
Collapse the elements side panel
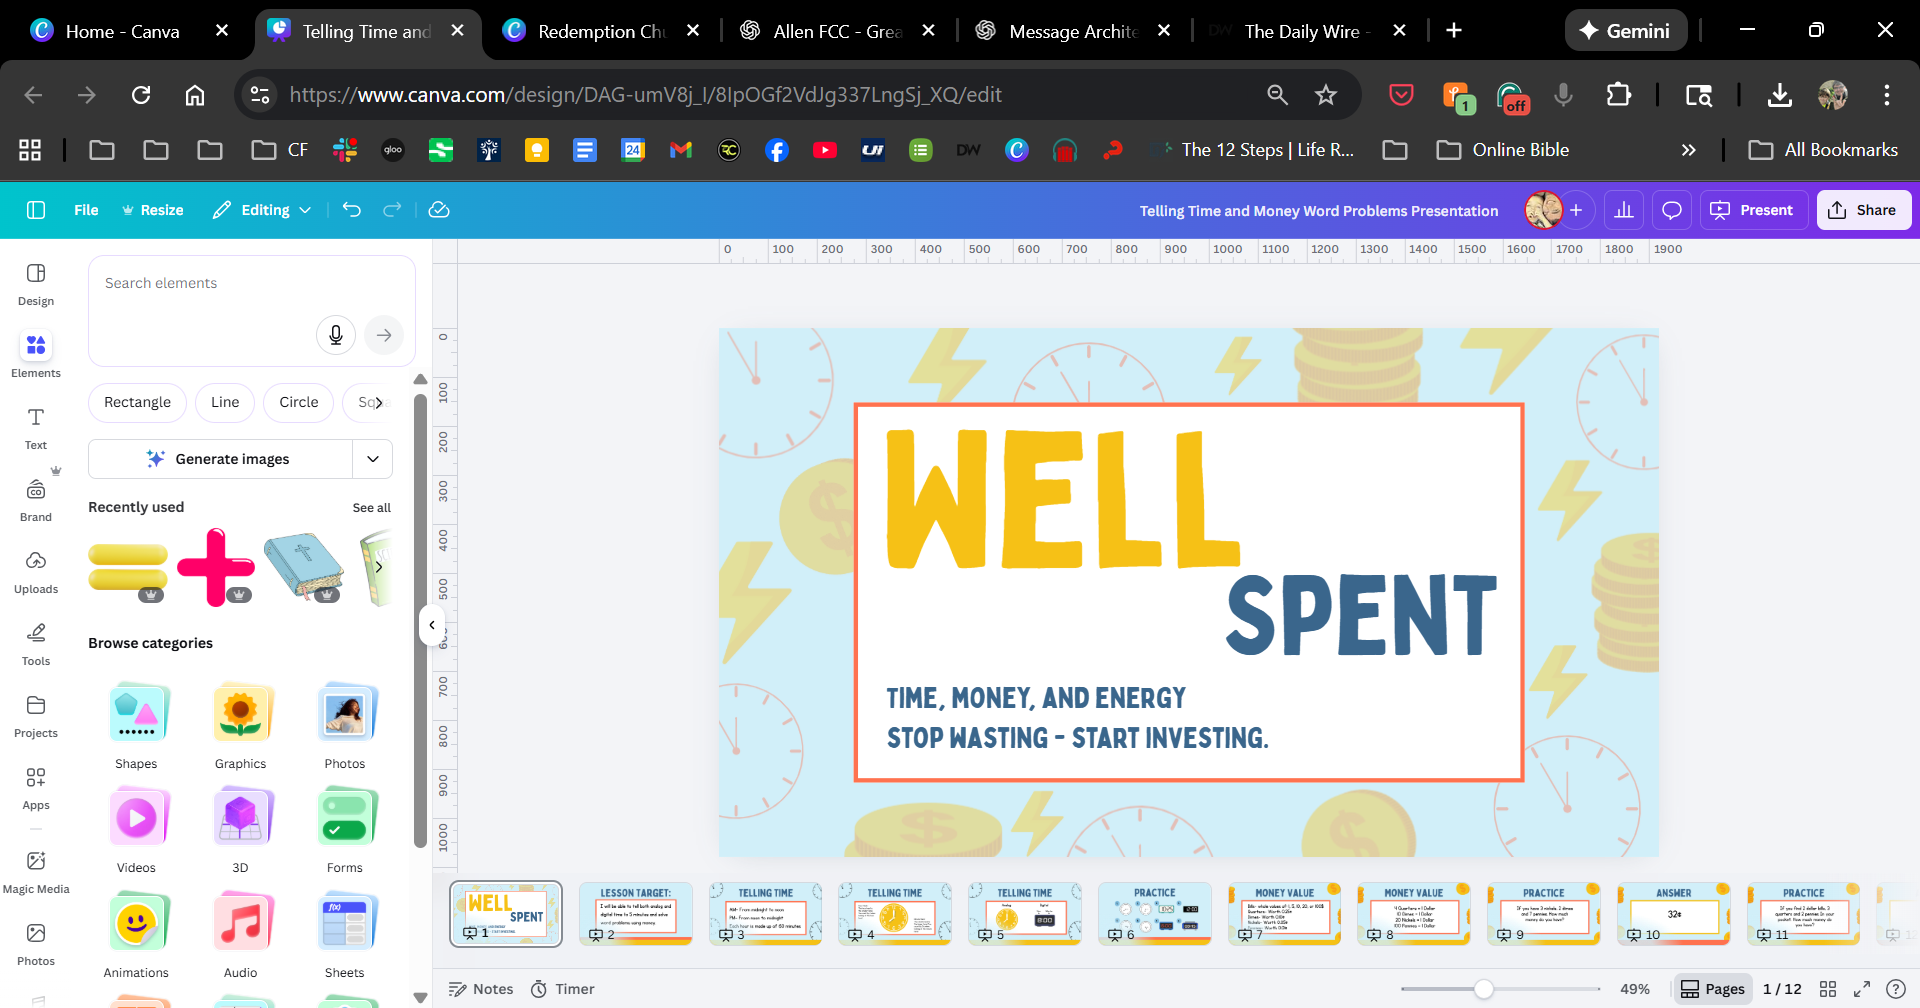tap(432, 625)
